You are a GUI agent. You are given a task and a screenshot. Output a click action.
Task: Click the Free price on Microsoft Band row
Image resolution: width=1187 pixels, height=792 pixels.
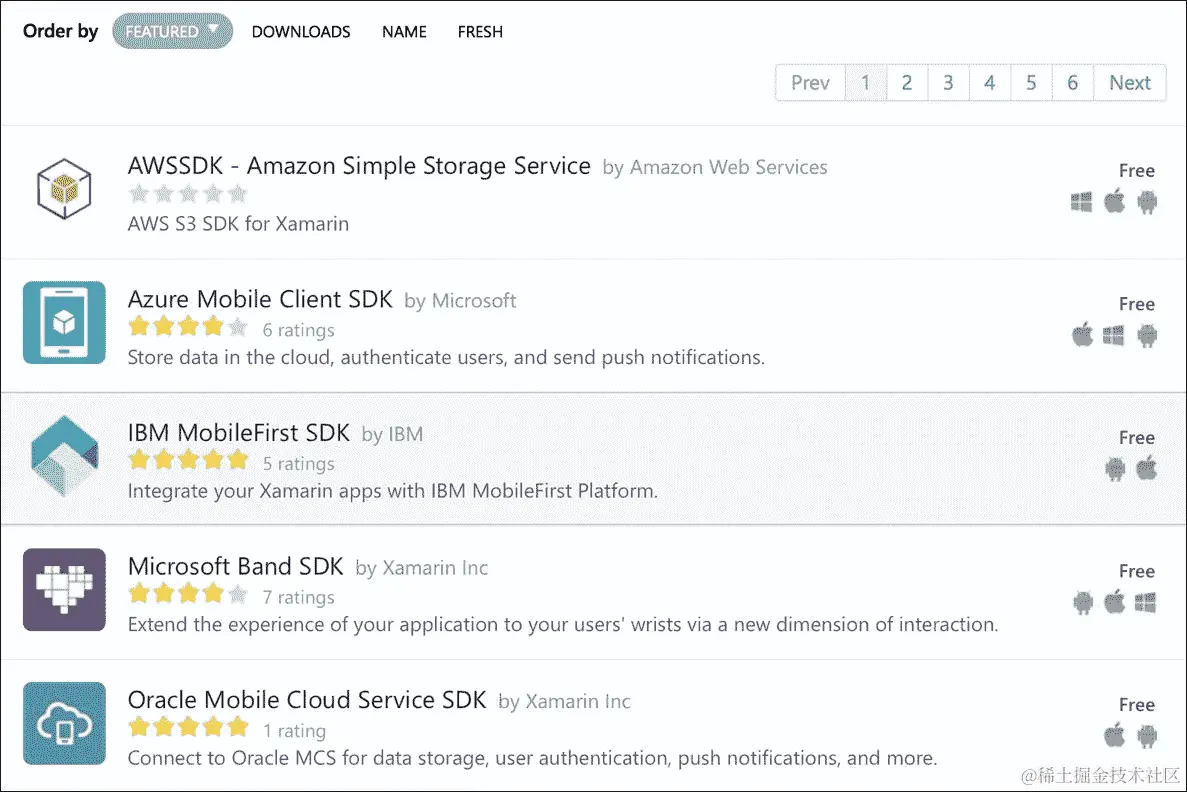pyautogui.click(x=1136, y=571)
